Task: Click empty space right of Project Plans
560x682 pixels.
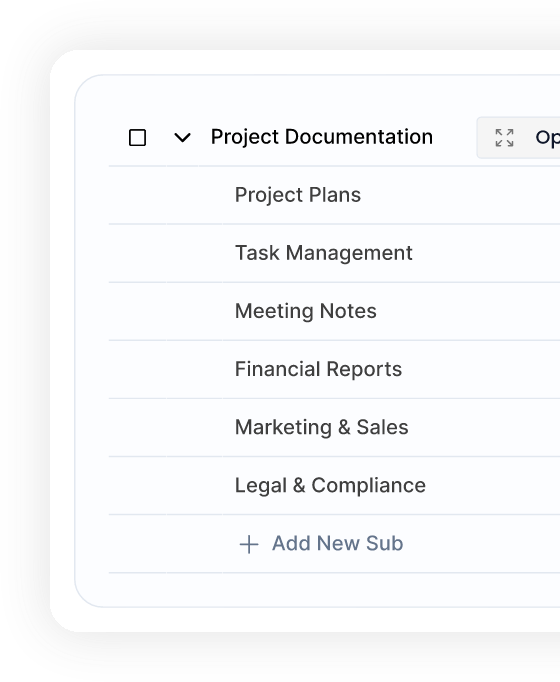Action: pyautogui.click(x=460, y=195)
